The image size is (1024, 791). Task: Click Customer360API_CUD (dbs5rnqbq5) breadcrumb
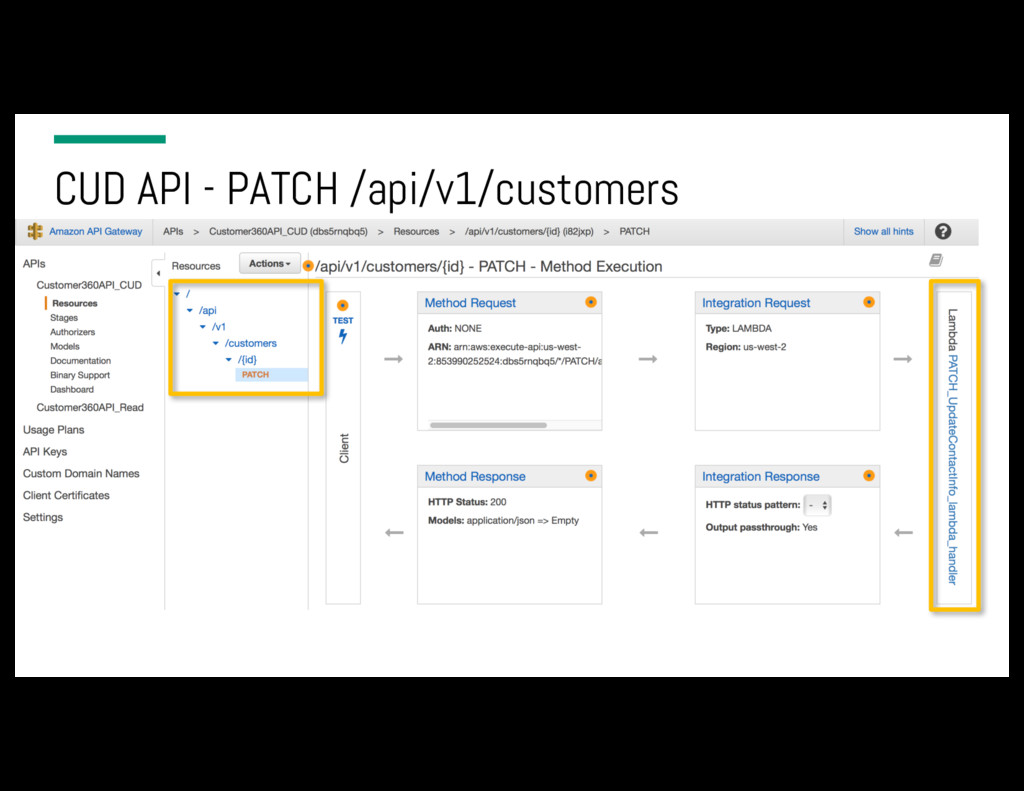(288, 231)
